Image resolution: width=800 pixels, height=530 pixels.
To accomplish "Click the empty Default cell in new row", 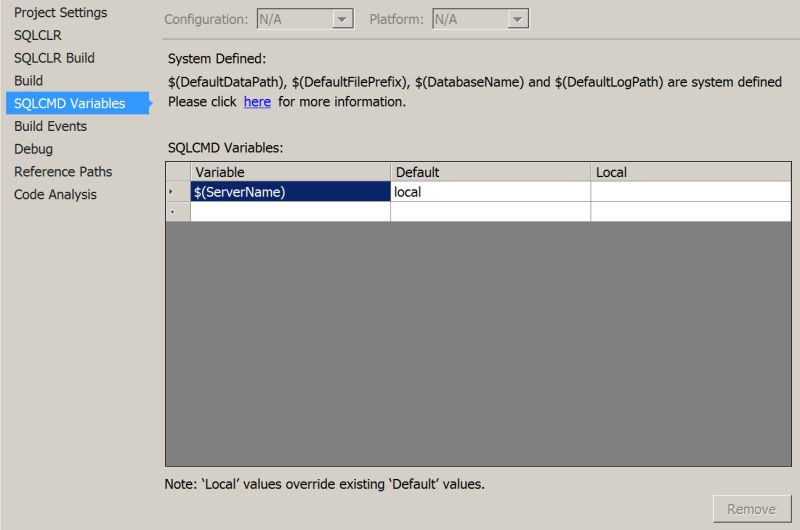I will pyautogui.click(x=490, y=212).
